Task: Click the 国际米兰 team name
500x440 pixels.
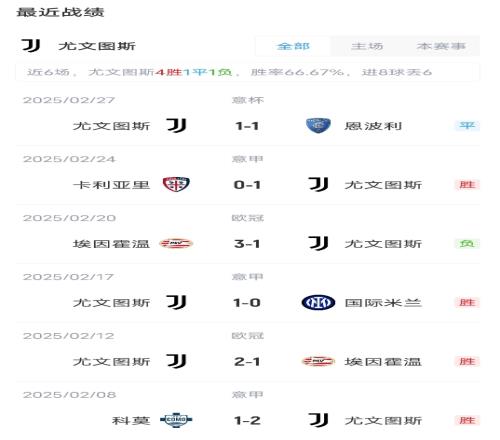Action: tap(383, 303)
